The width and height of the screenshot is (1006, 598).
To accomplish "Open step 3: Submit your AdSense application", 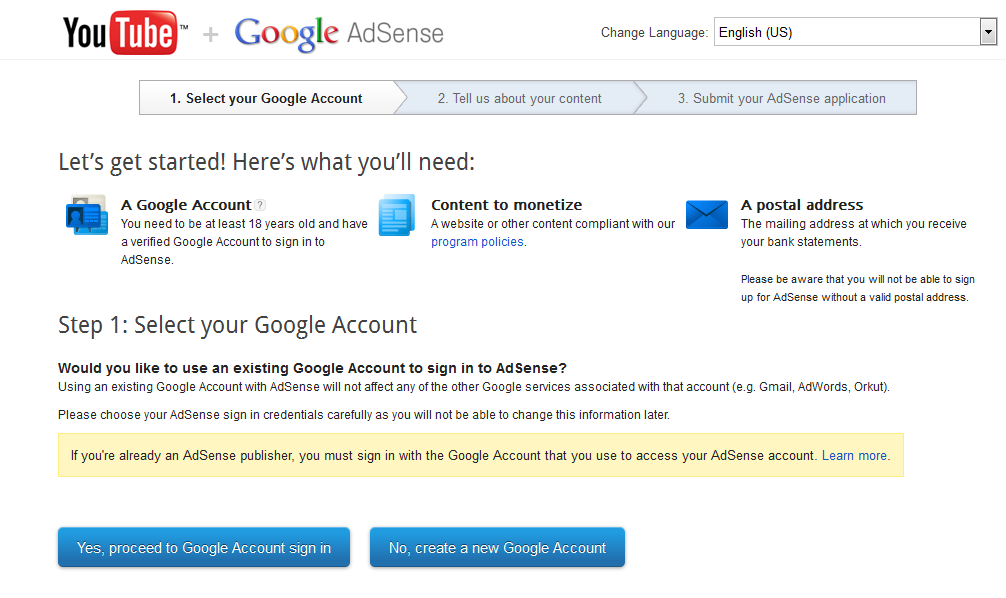I will tap(780, 97).
